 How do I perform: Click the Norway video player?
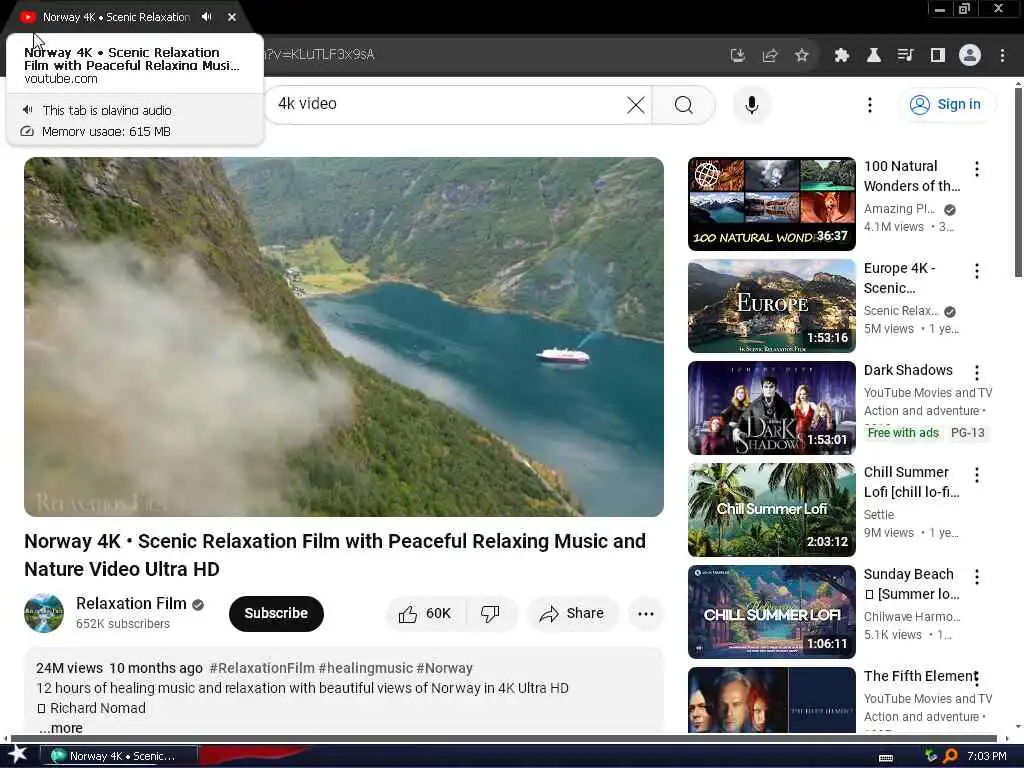[x=344, y=336]
